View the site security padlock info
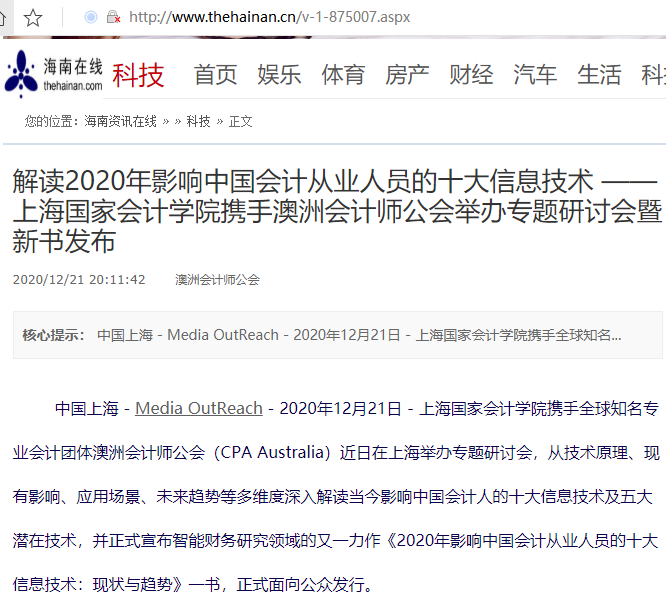666x601 pixels. (x=113, y=17)
